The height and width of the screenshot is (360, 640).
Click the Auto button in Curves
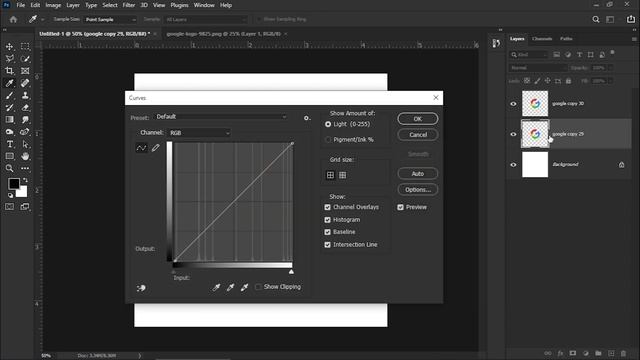click(x=418, y=173)
